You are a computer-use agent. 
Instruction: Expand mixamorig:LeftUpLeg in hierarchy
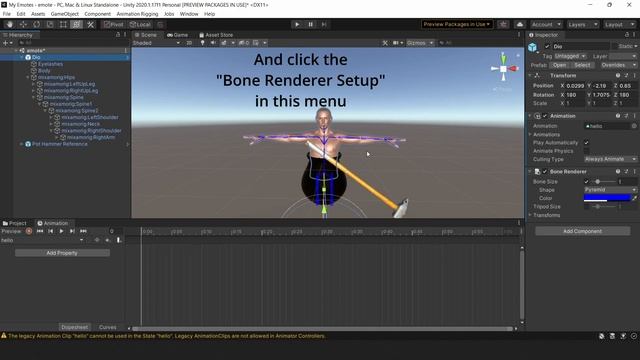click(x=33, y=84)
